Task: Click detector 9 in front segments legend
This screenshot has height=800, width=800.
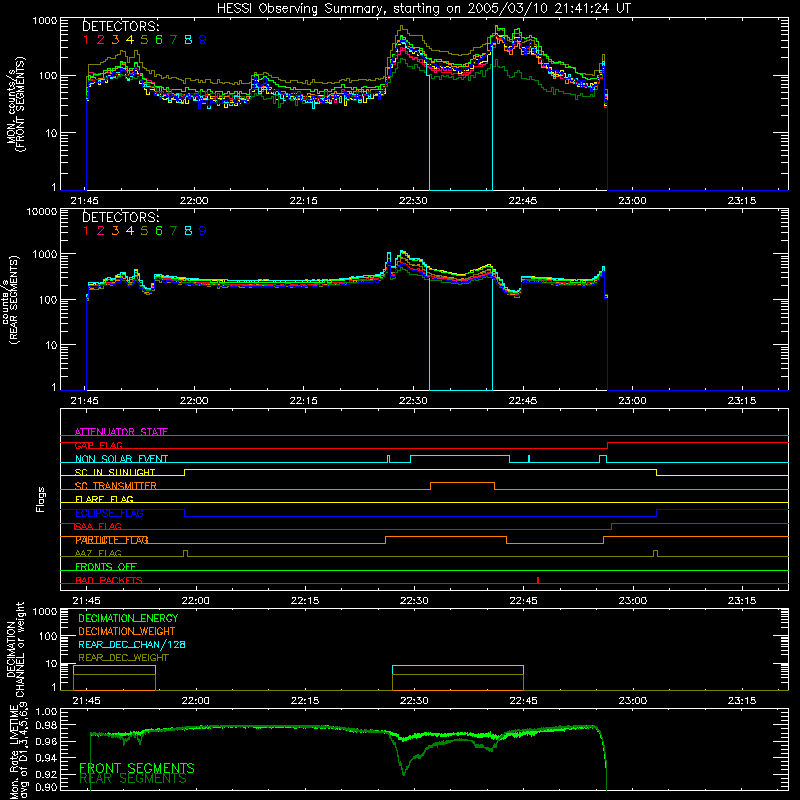Action: [x=203, y=40]
